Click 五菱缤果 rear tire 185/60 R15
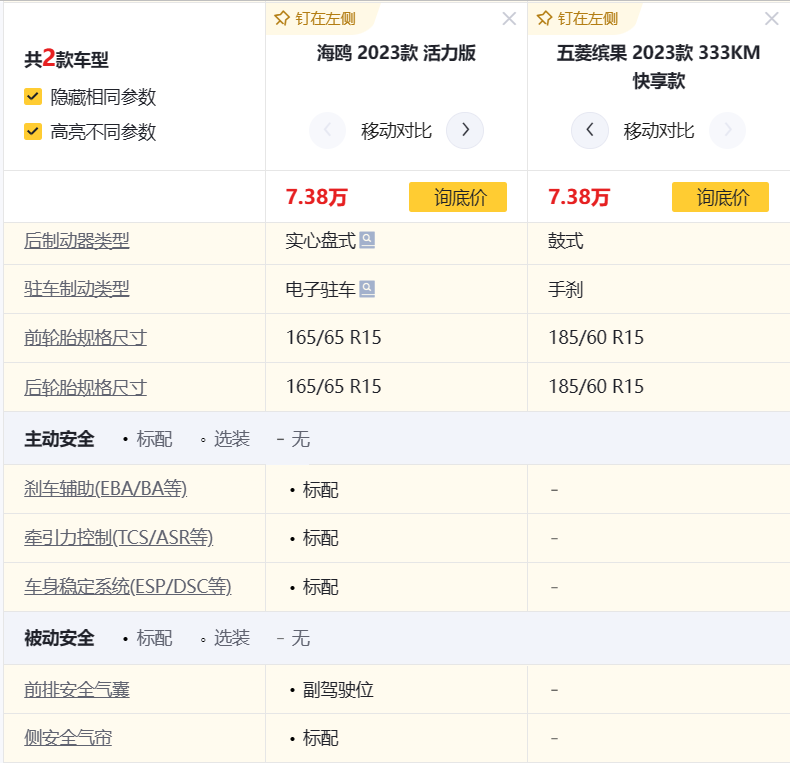The height and width of the screenshot is (763, 790). click(x=596, y=387)
